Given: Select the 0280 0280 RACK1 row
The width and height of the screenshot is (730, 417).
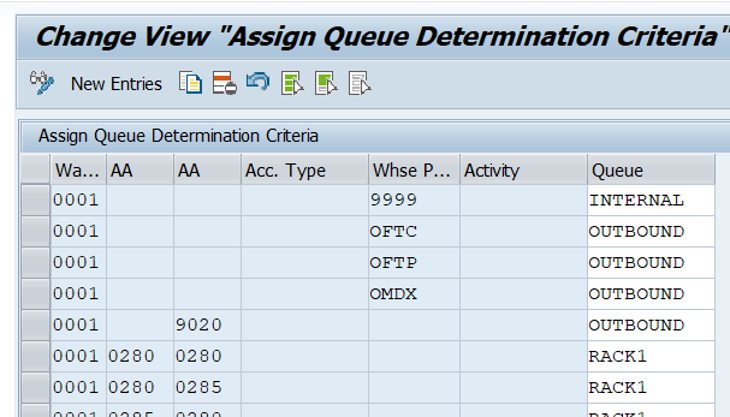Looking at the screenshot, I should 35,356.
